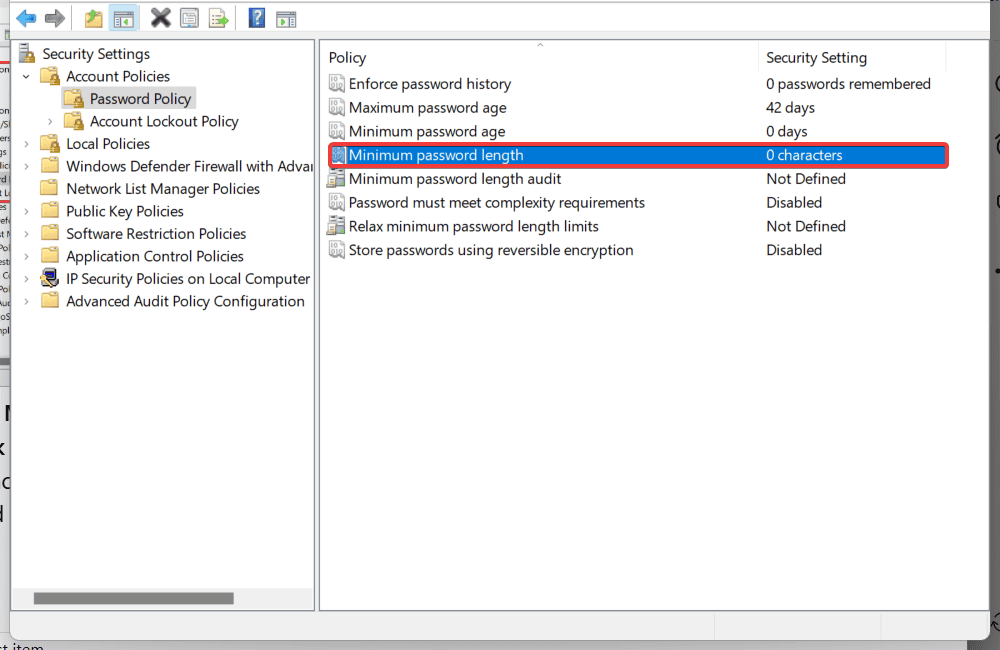
Task: Expand IP Security Policies node
Action: coord(26,279)
